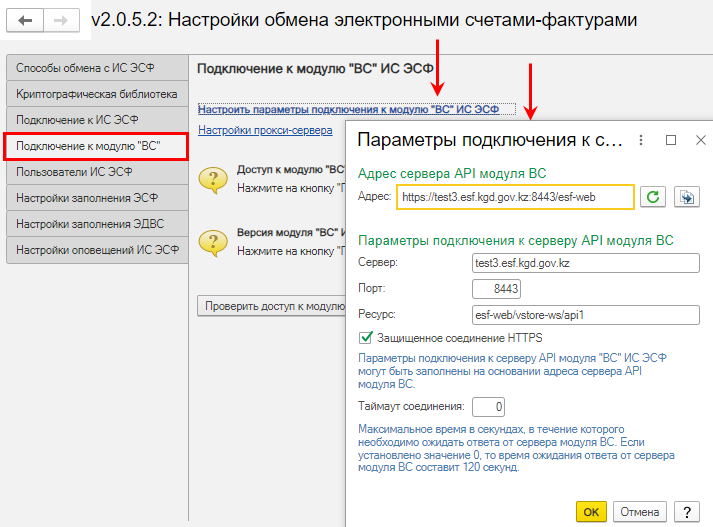Viewport: 713px width, 527px height.
Task: Click the Ресурс input field
Action: click(586, 315)
